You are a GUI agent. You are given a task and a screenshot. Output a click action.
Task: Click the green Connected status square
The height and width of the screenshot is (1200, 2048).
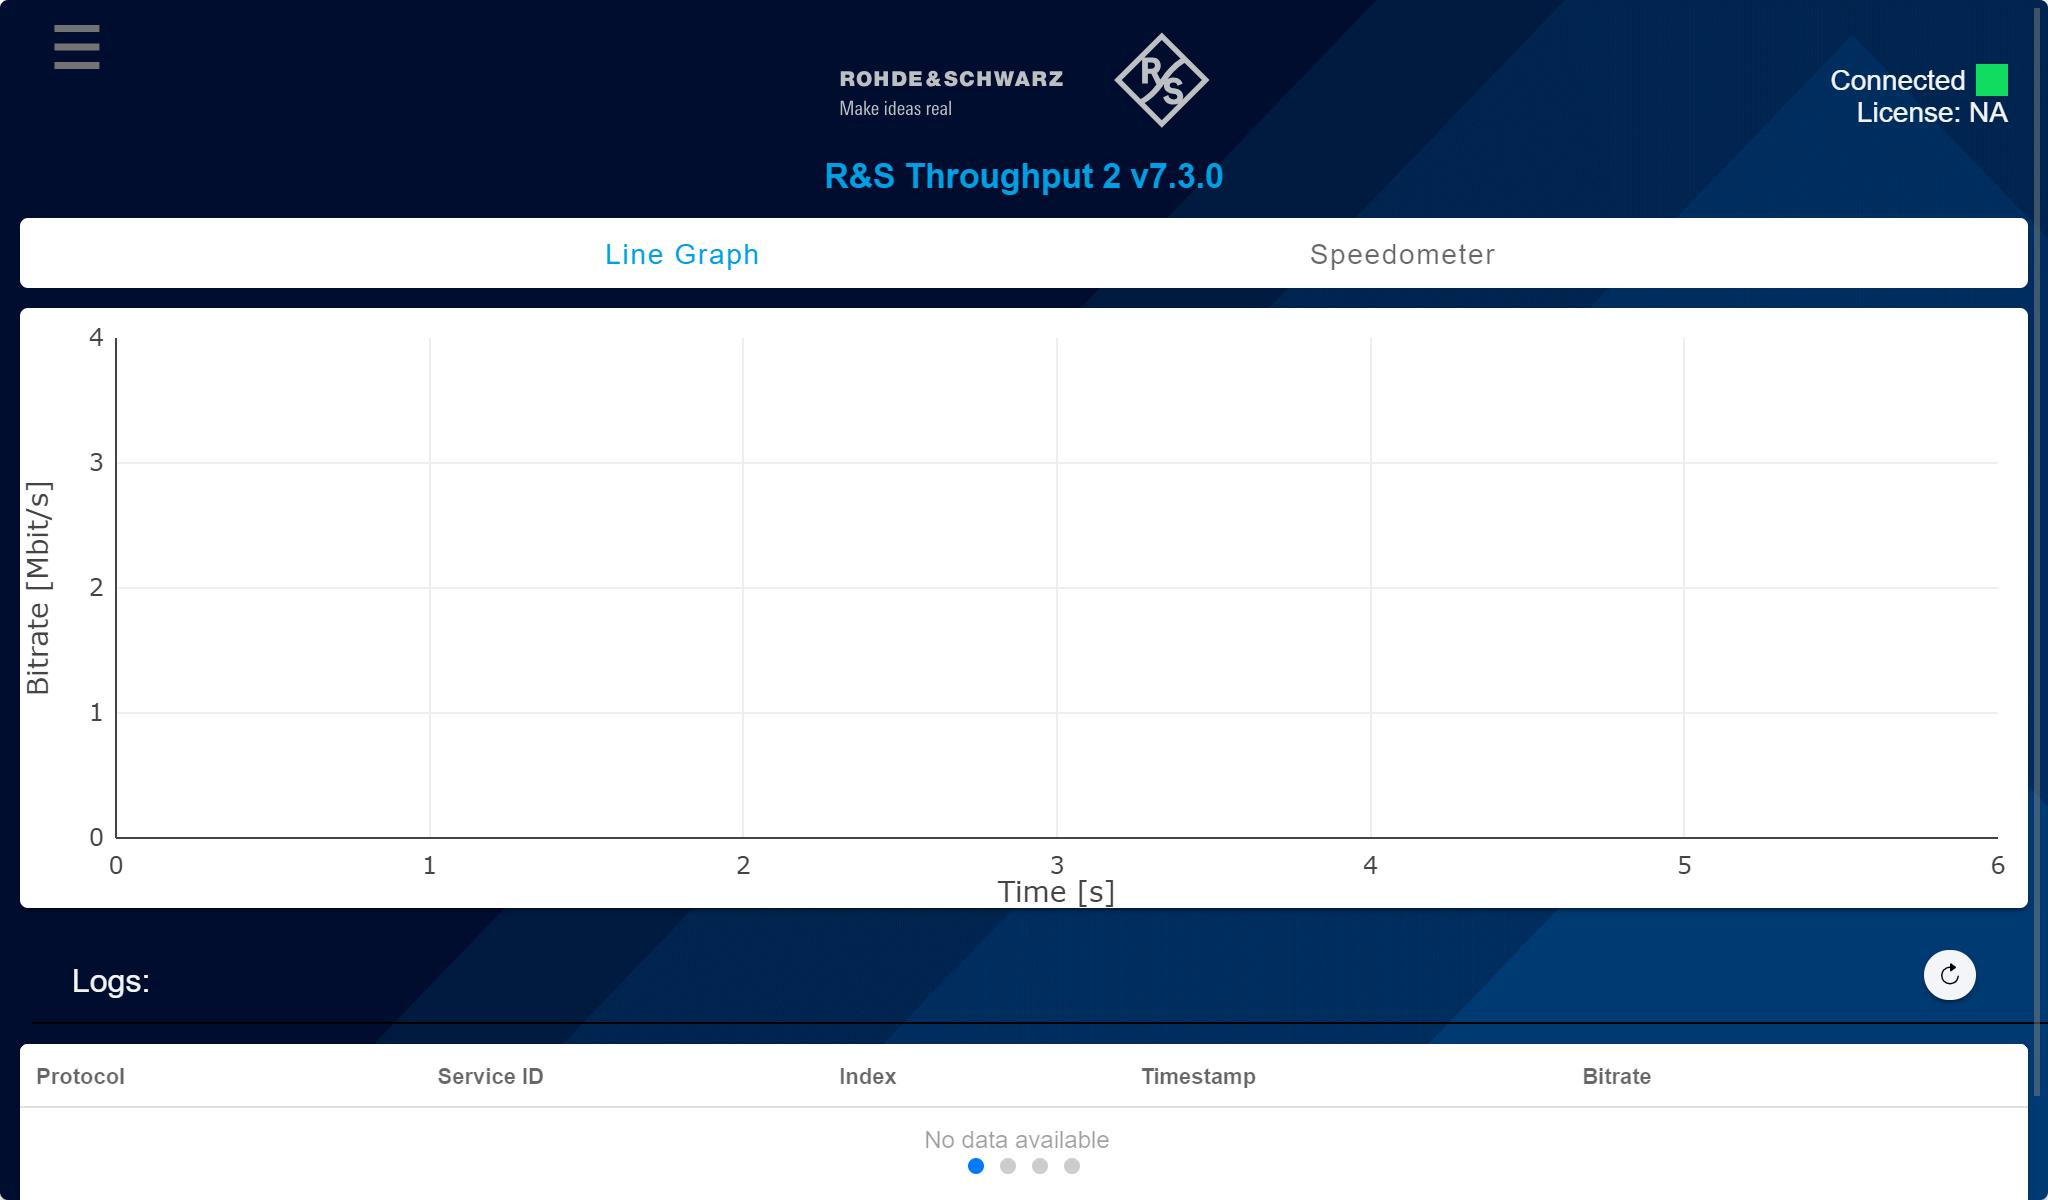(x=1991, y=80)
